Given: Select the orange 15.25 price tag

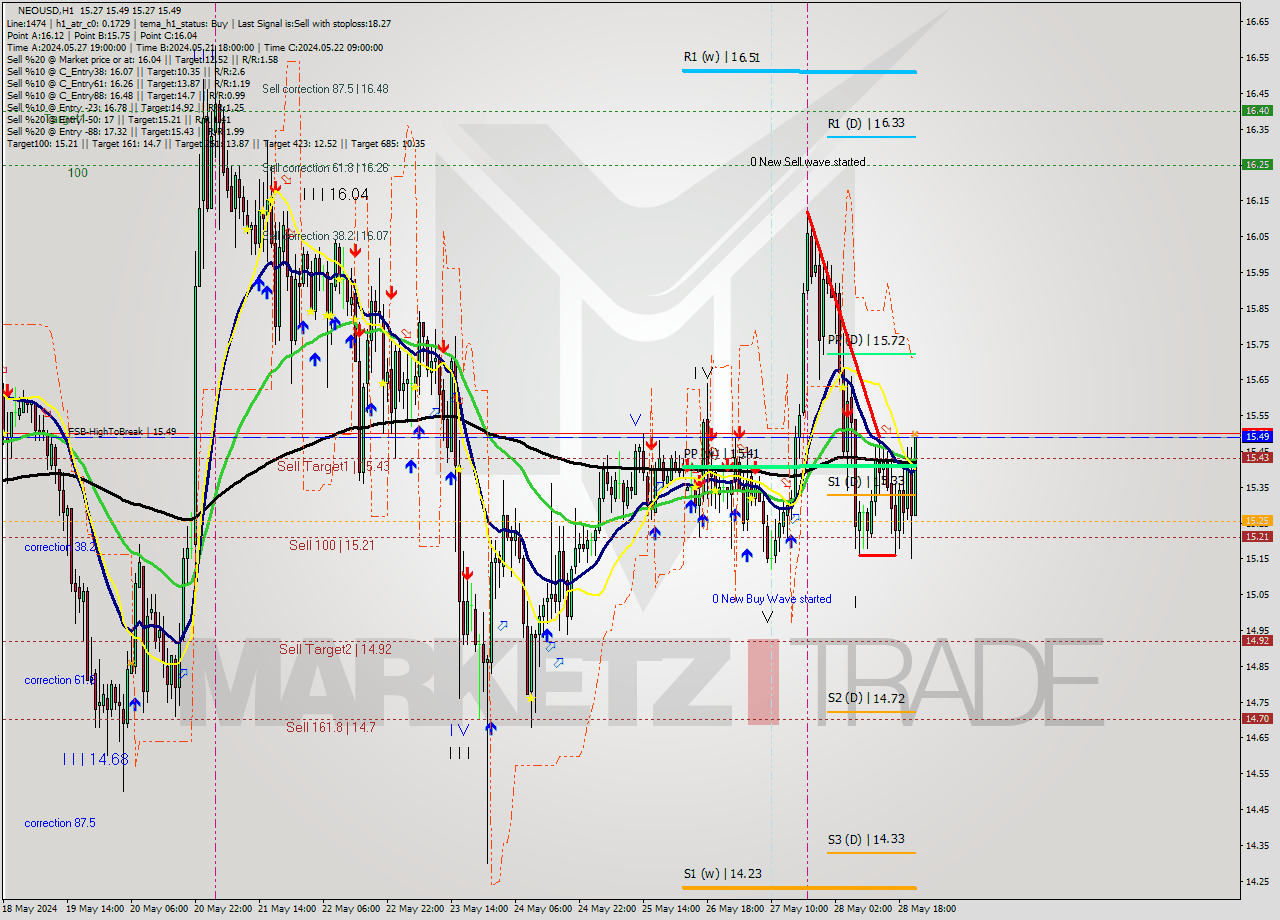Looking at the screenshot, I should click(1257, 521).
